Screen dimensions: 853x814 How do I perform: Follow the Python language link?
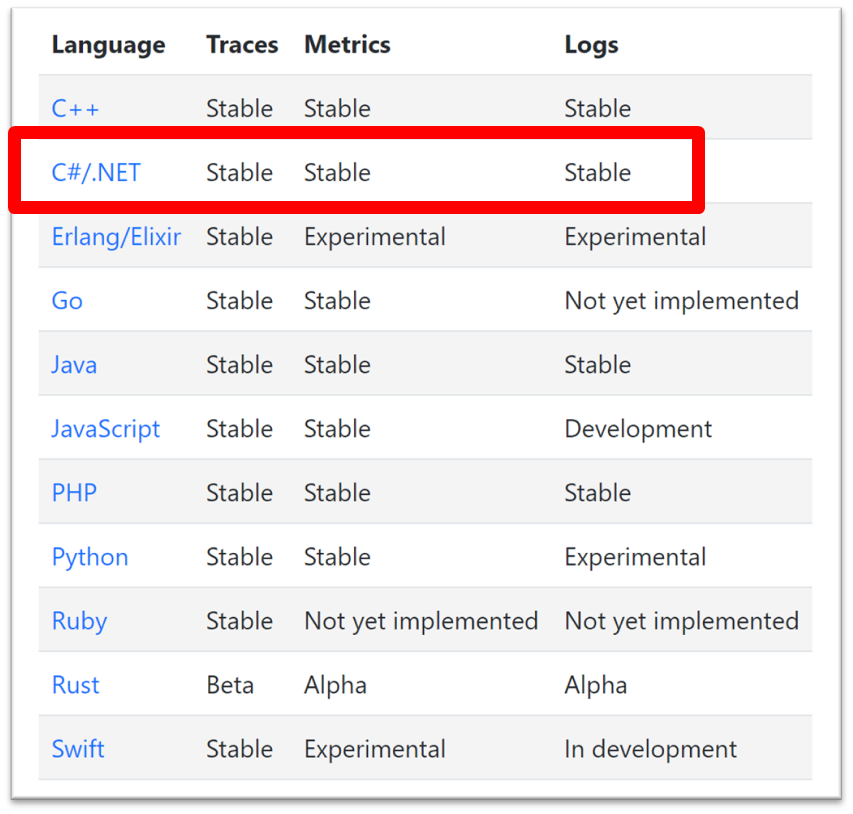(90, 557)
